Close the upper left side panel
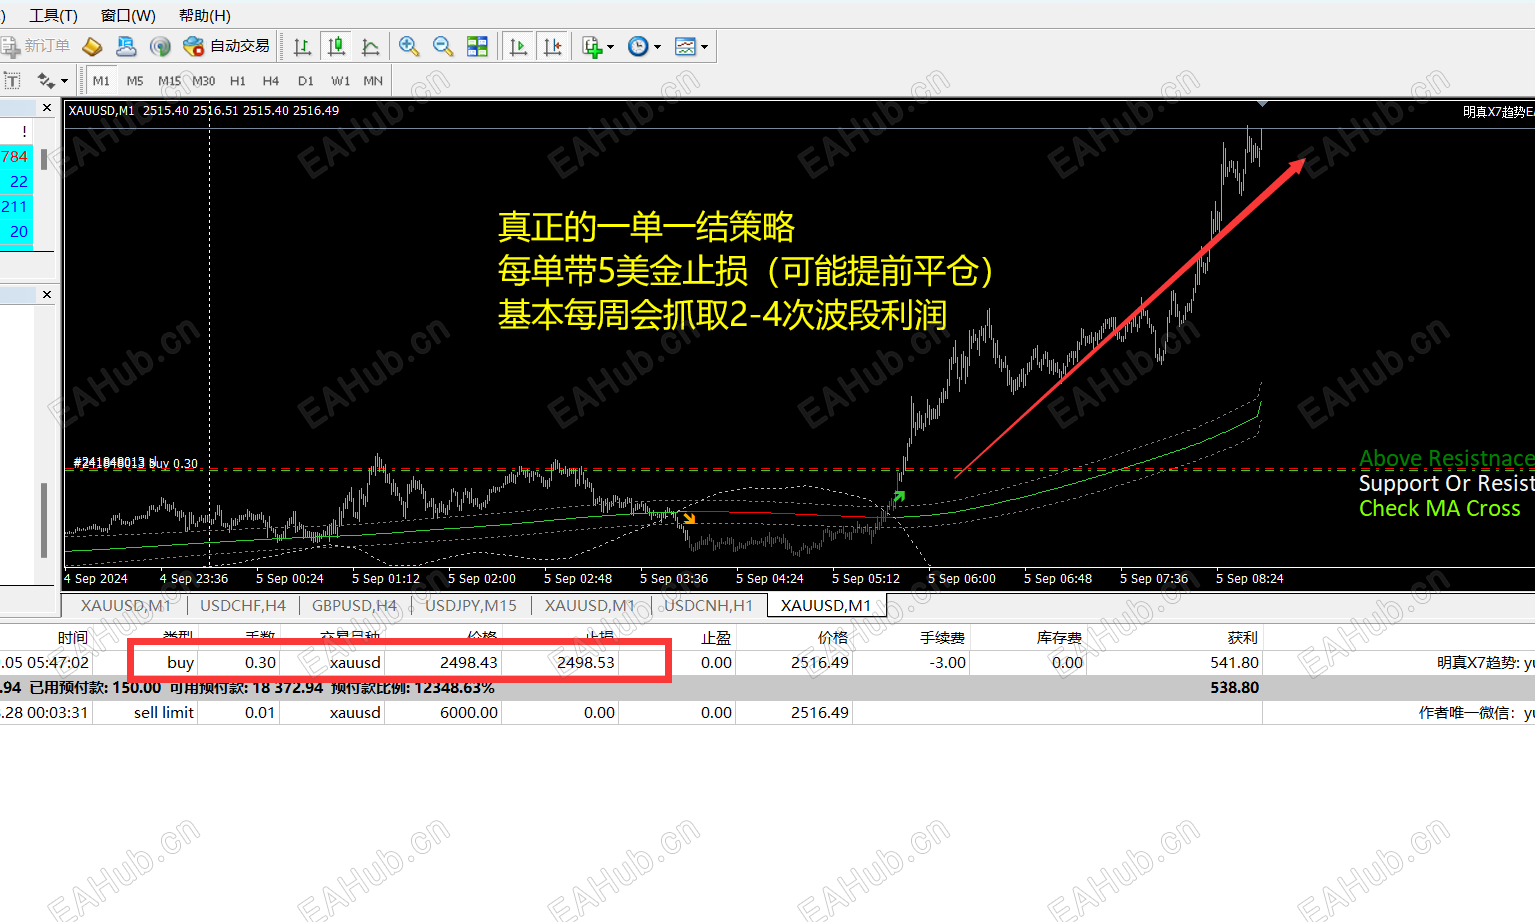1535x922 pixels. tap(46, 107)
